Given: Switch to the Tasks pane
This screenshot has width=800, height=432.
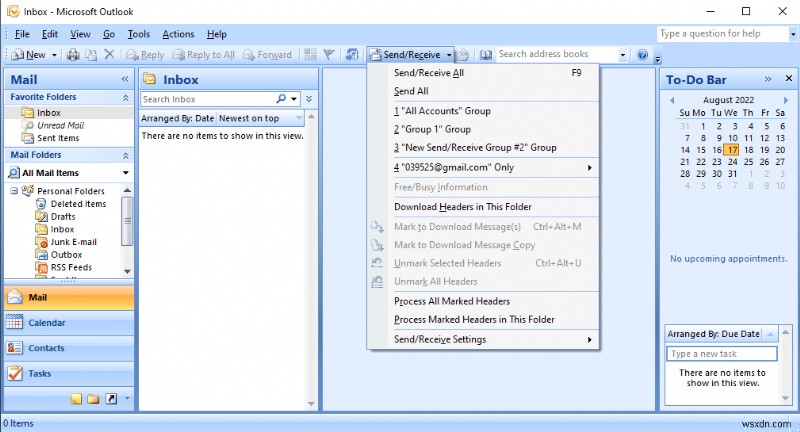Looking at the screenshot, I should tap(69, 373).
